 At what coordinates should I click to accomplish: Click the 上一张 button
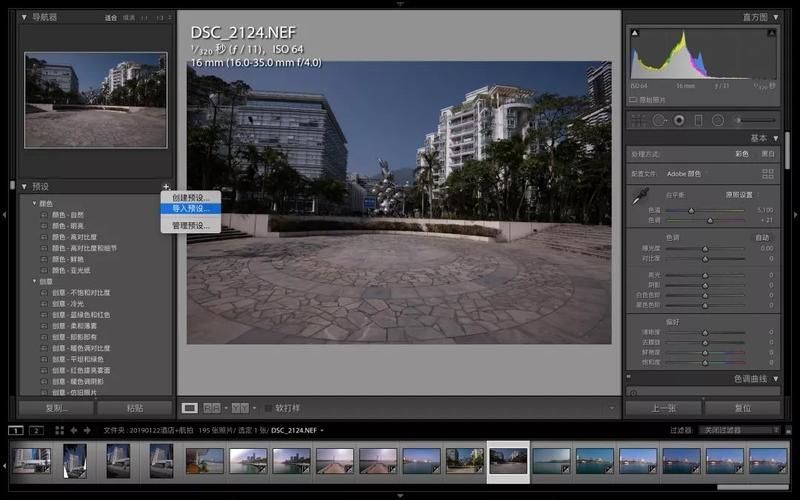tap(663, 408)
